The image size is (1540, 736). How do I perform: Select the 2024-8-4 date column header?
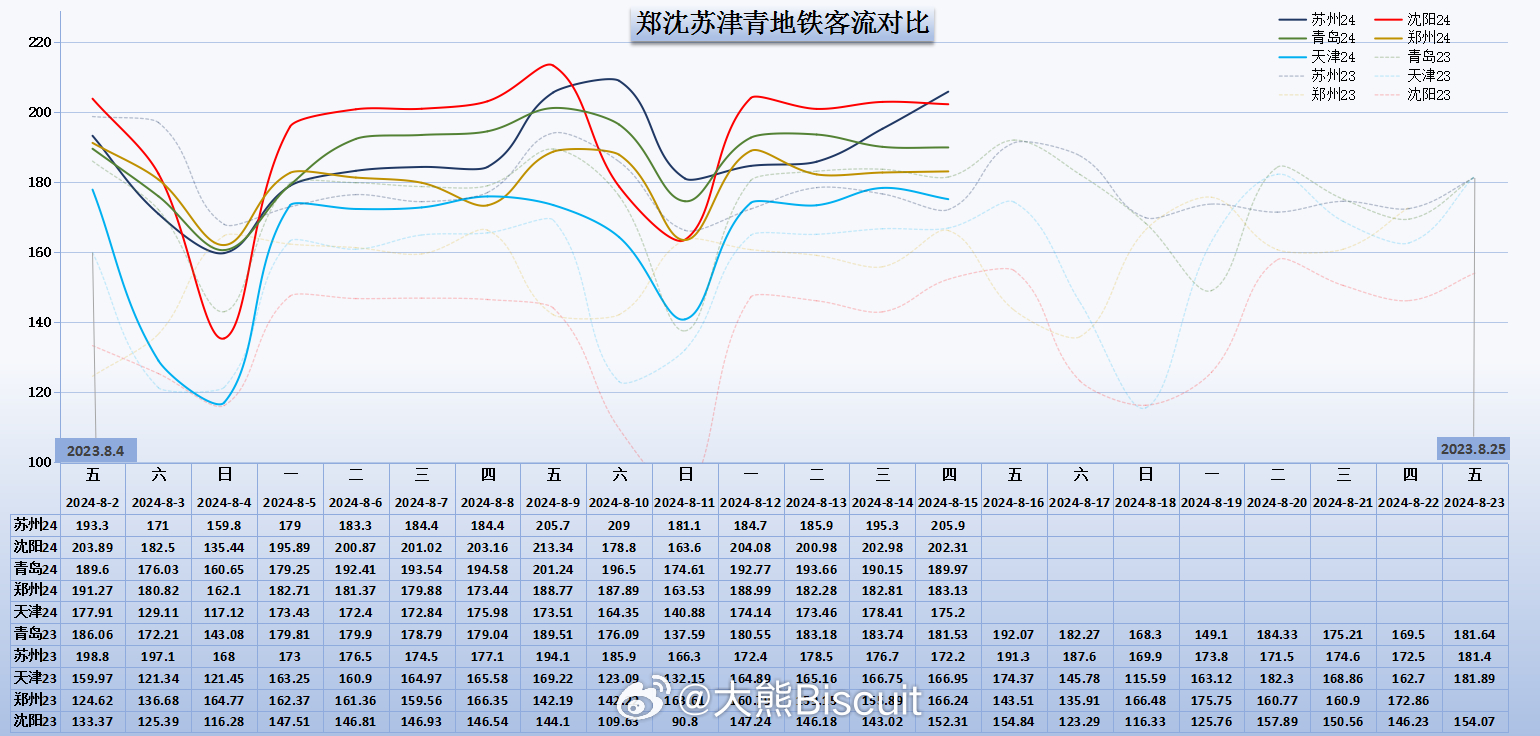[x=224, y=502]
